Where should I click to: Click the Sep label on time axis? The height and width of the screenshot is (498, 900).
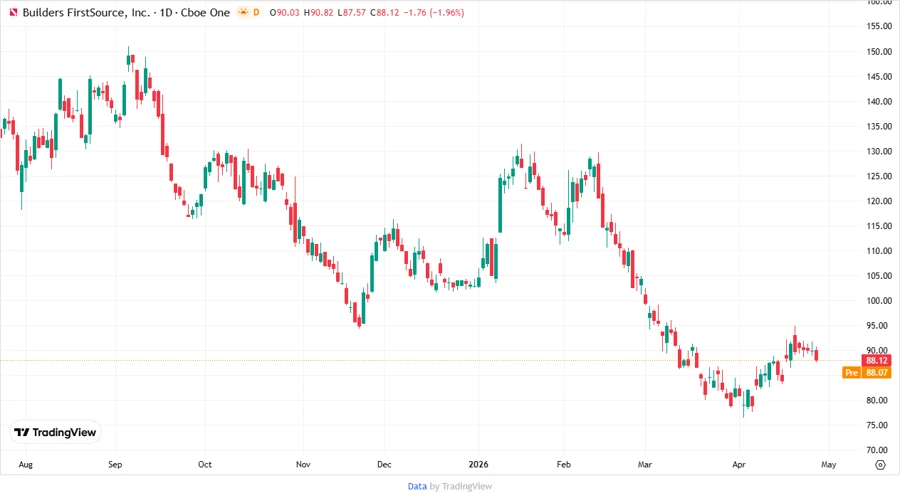tap(115, 464)
